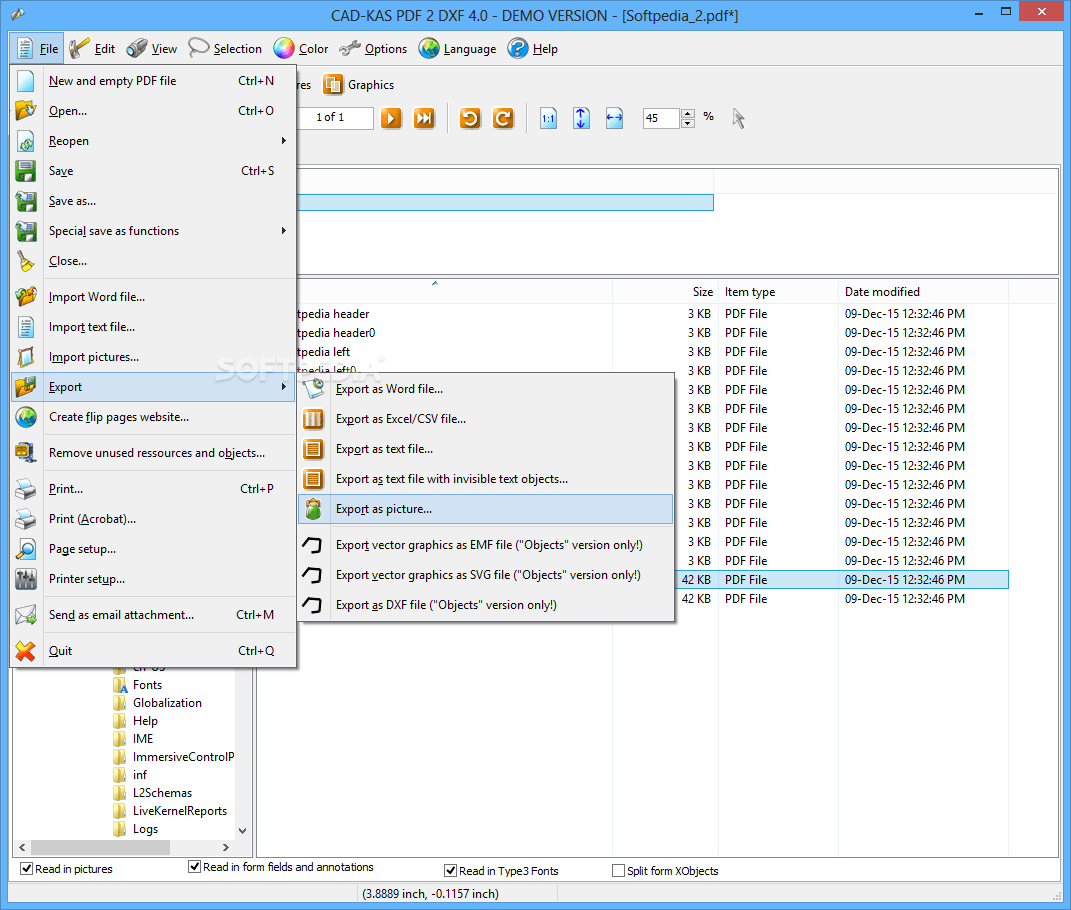Fit page to window height
This screenshot has width=1071, height=910.
pos(581,117)
